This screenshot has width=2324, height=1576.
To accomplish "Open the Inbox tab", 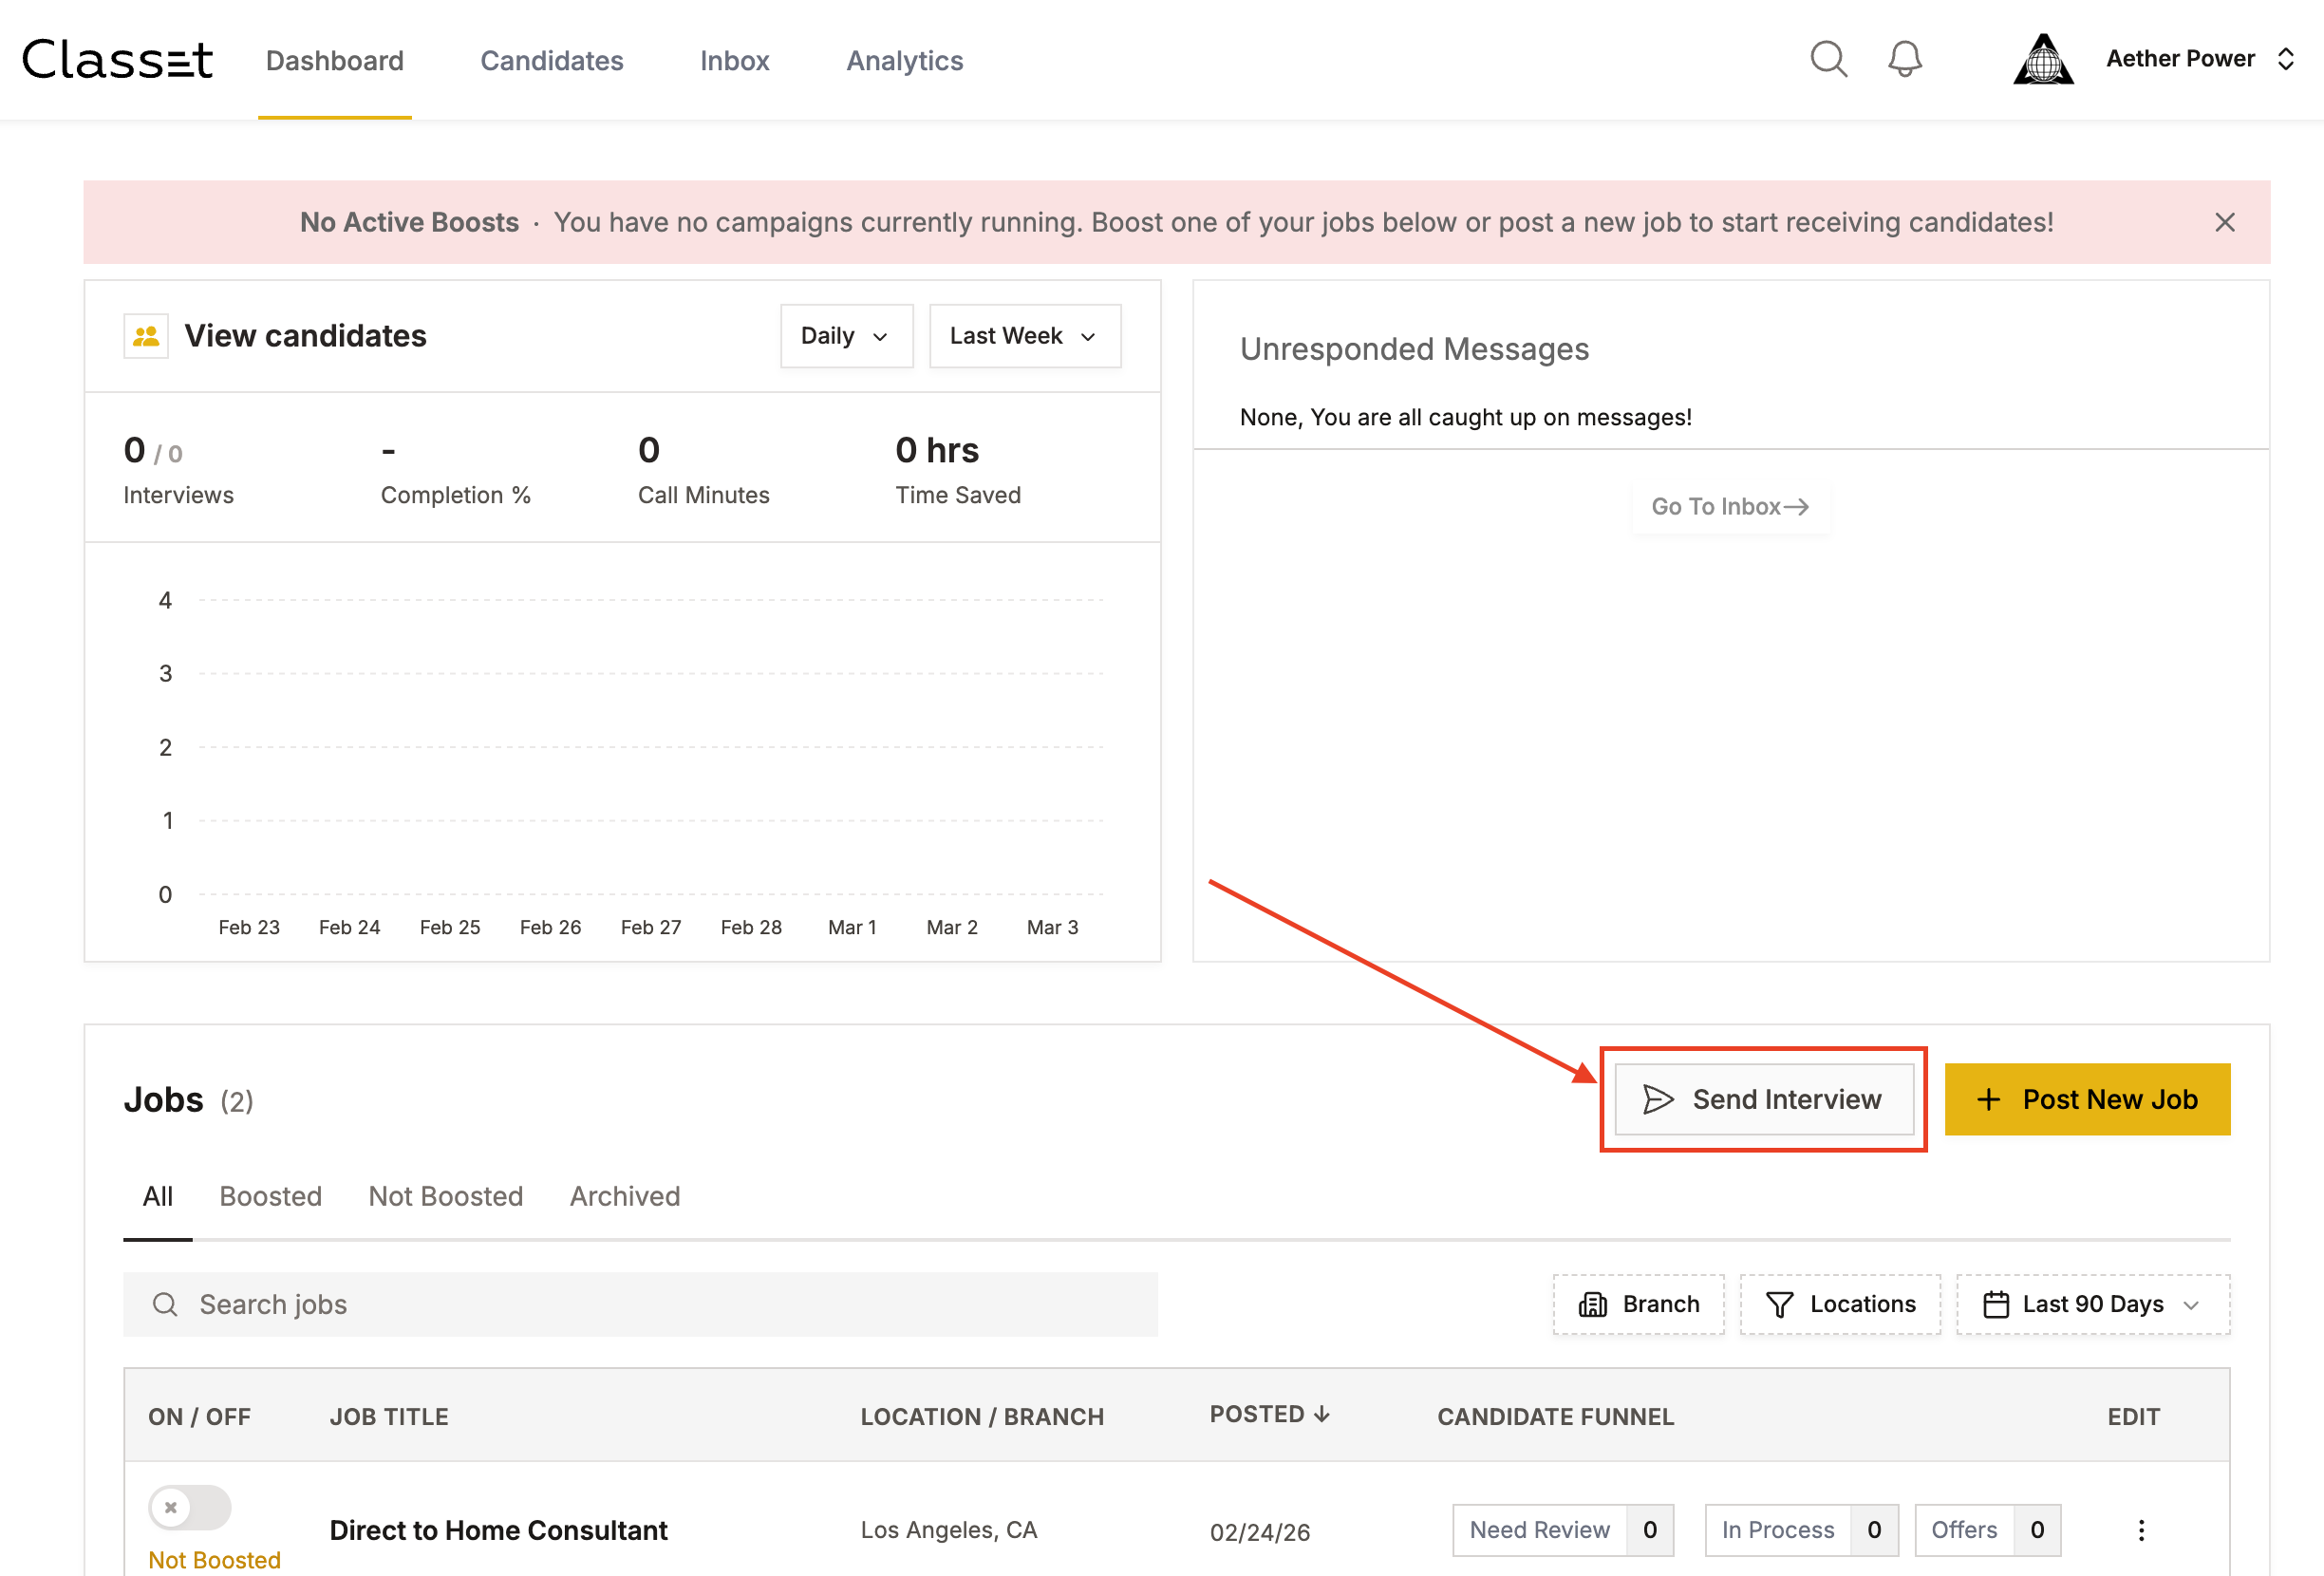I will click(x=735, y=61).
